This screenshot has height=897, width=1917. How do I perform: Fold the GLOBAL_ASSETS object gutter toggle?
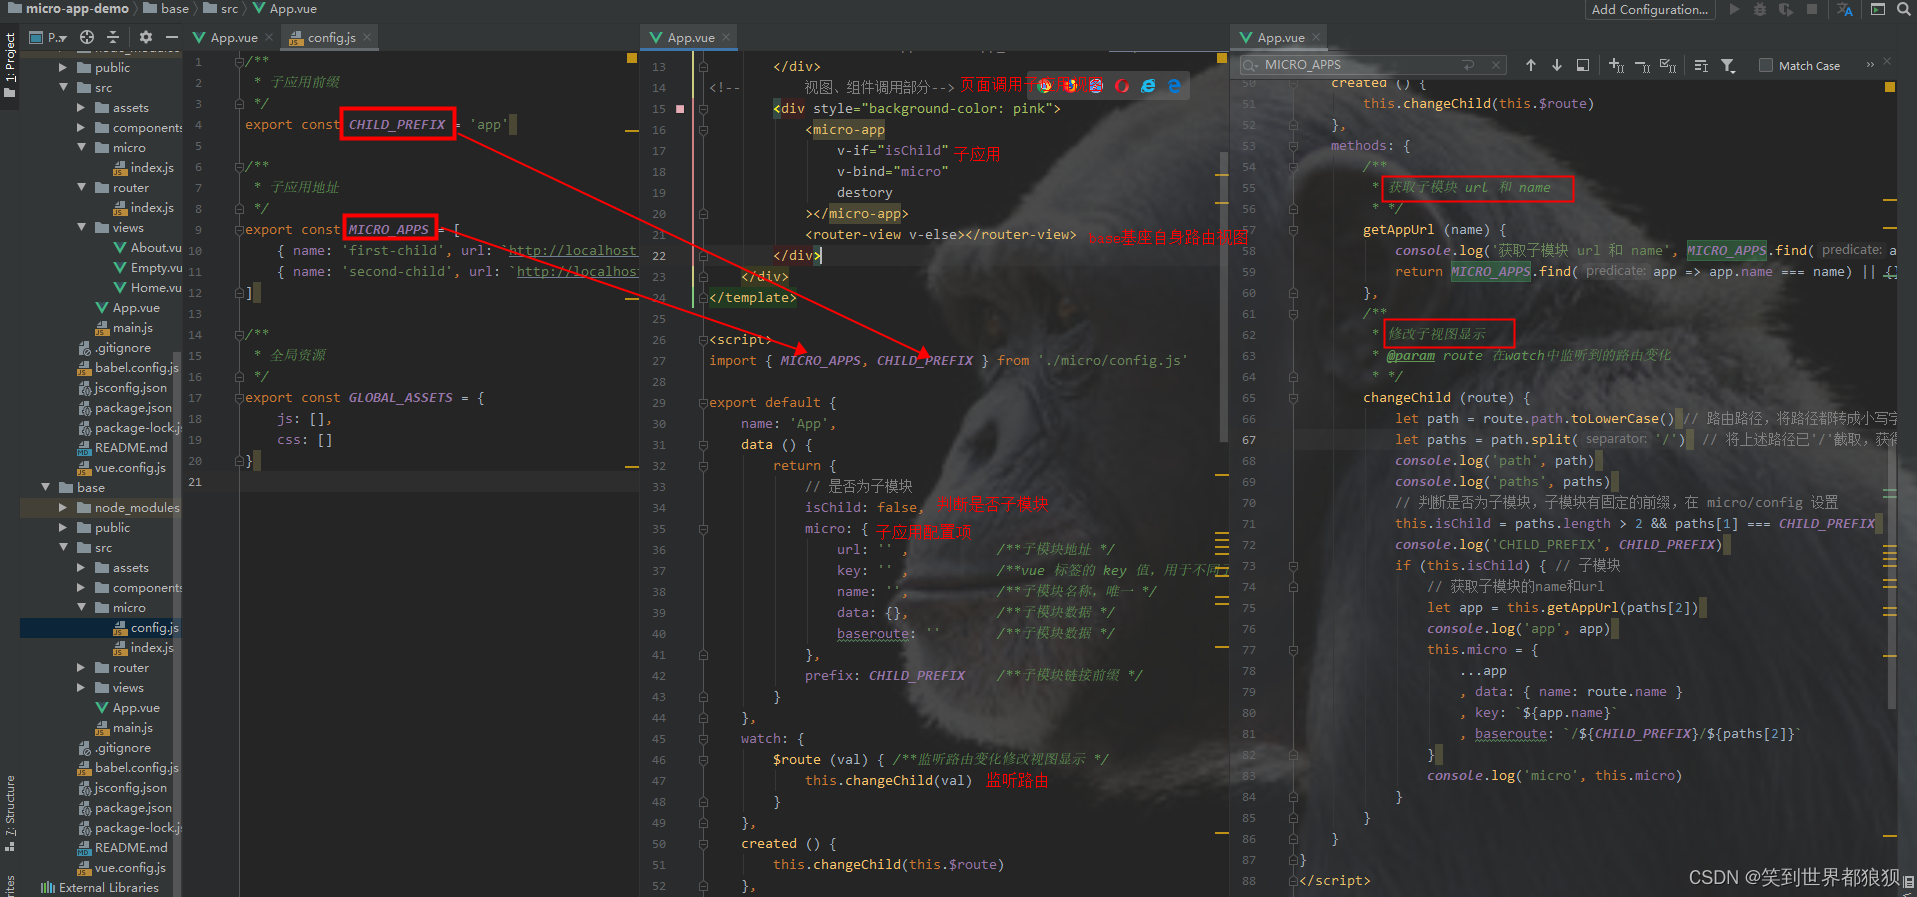point(240,397)
